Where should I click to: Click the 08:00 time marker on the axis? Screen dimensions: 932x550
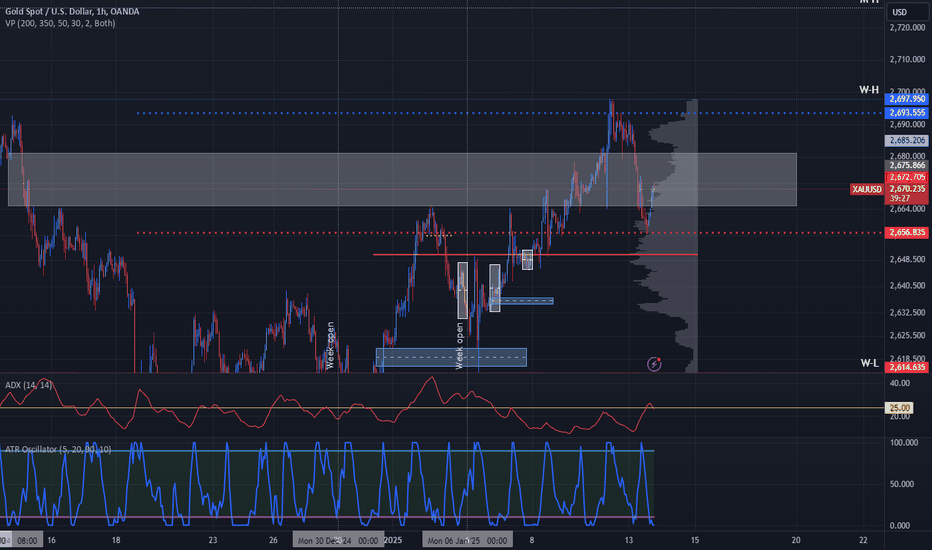[x=27, y=540]
